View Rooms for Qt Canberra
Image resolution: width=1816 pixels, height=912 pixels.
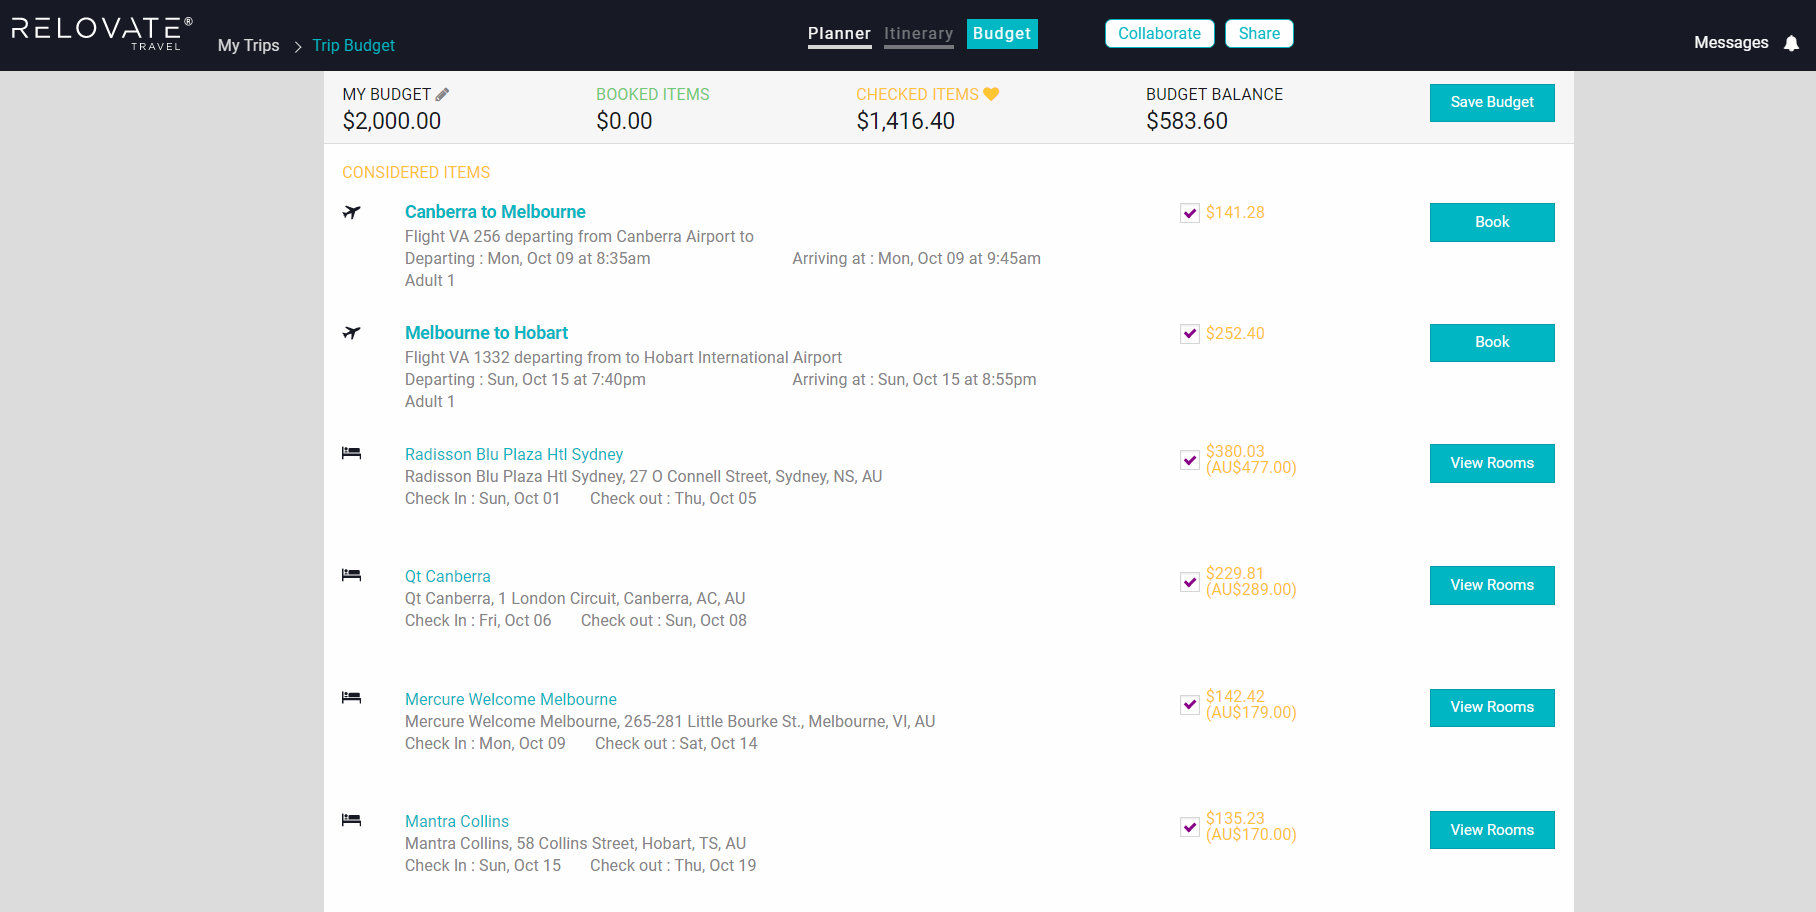1492,585
